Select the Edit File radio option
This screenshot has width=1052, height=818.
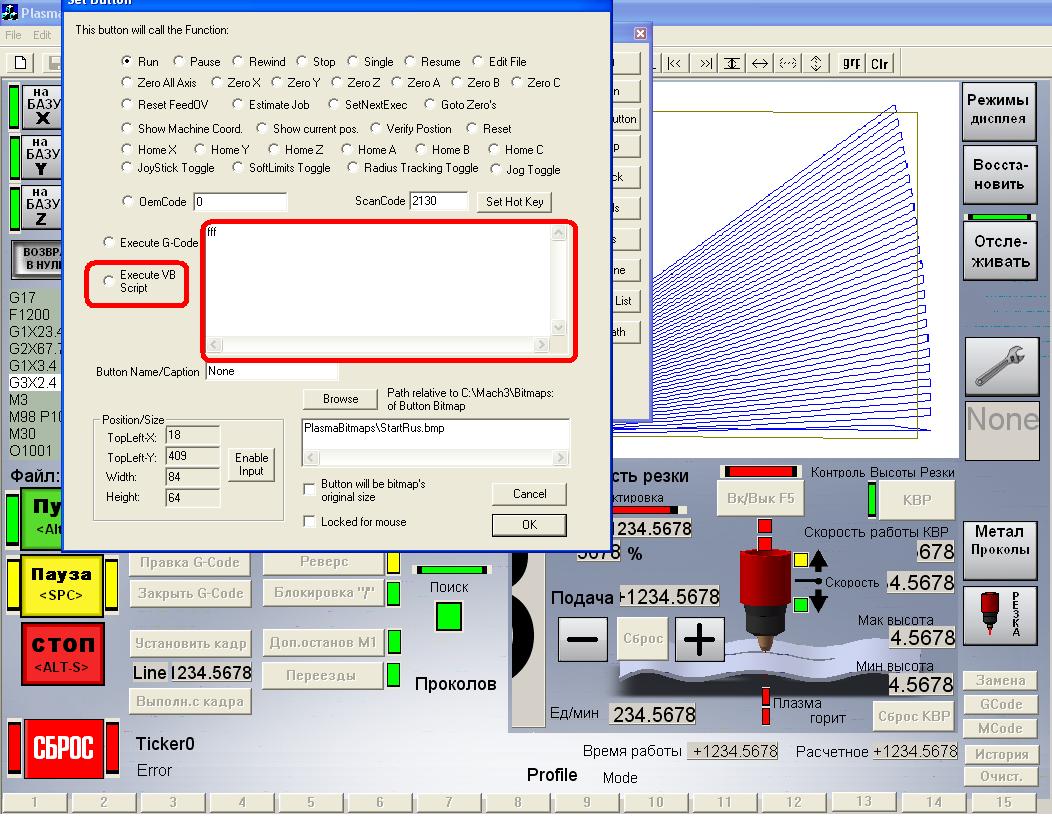click(478, 61)
